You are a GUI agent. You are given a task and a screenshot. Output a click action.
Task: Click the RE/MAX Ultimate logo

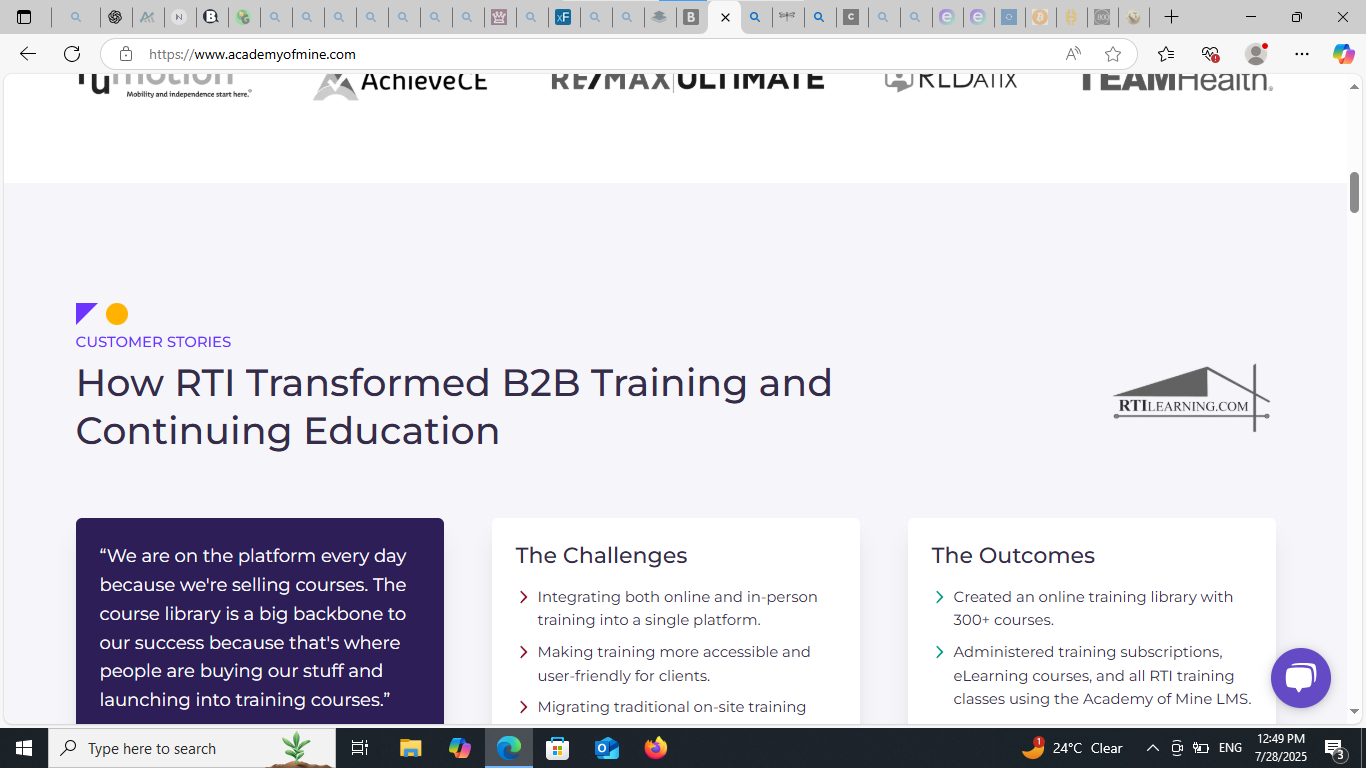pyautogui.click(x=688, y=81)
